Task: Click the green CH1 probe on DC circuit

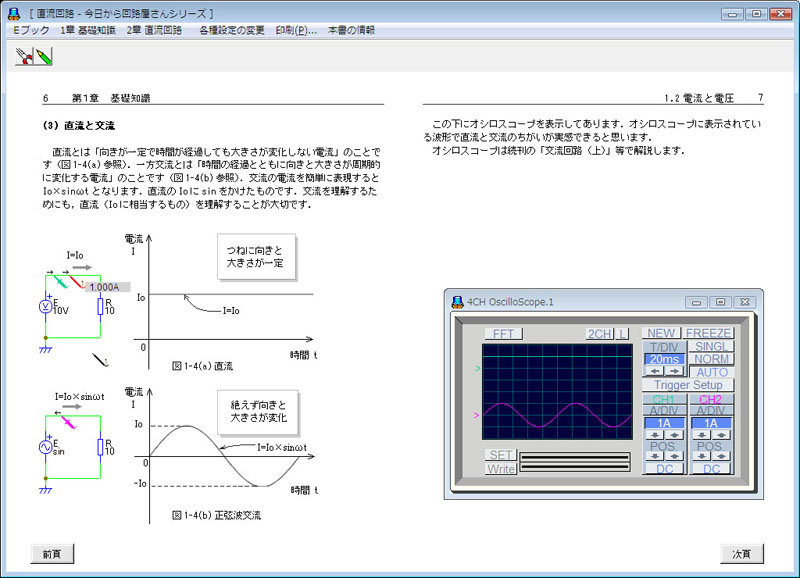Action: 61,281
